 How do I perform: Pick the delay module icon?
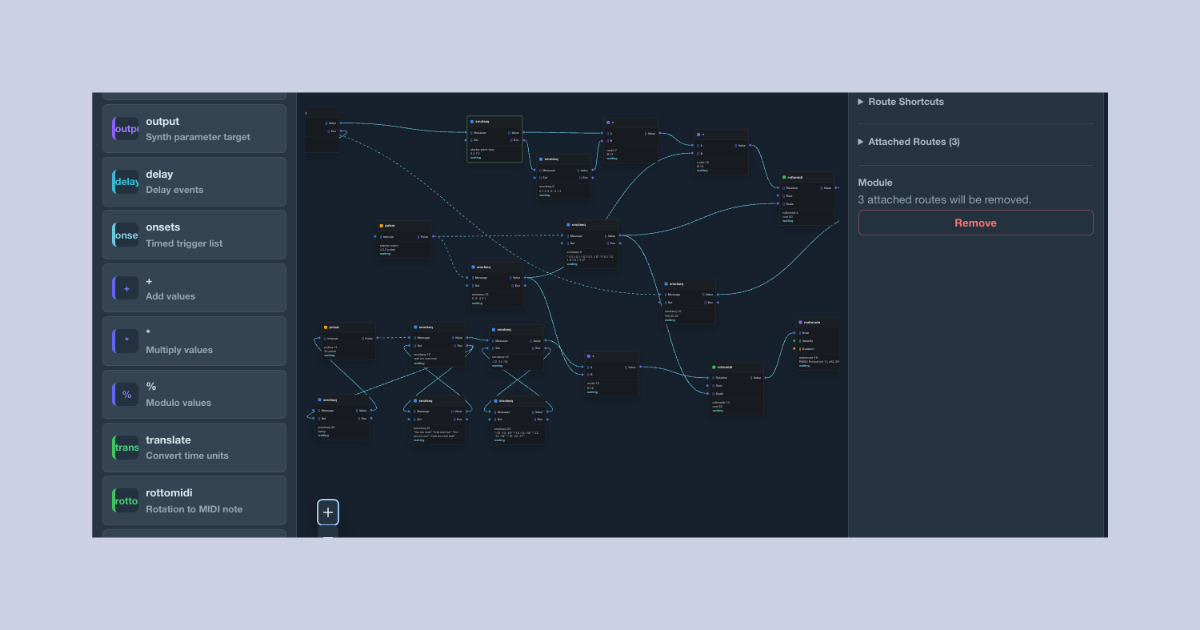126,181
